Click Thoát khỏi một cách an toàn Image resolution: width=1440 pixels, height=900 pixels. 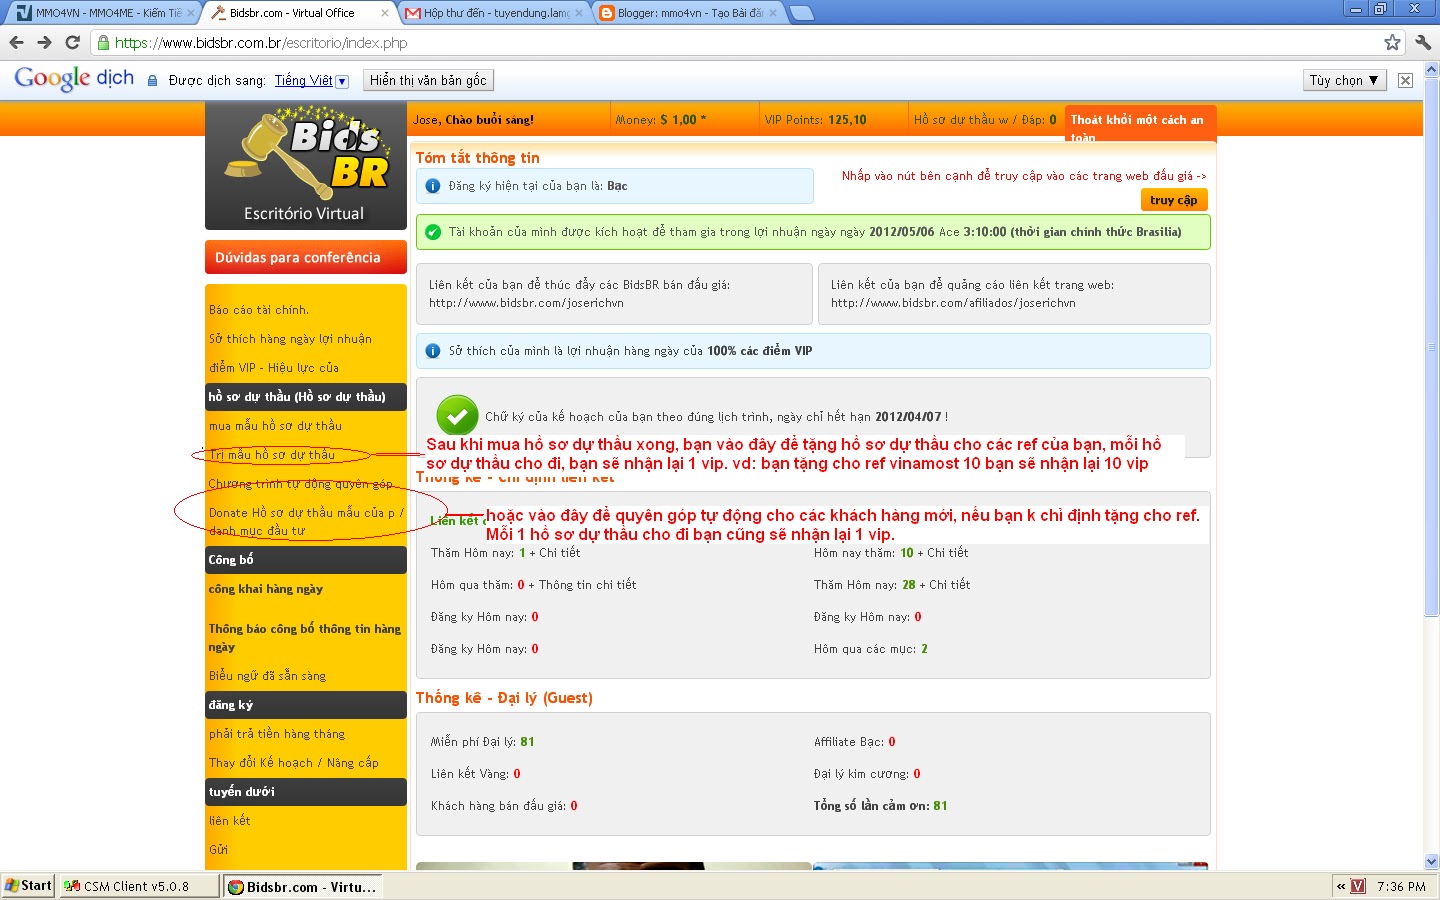(x=1141, y=124)
